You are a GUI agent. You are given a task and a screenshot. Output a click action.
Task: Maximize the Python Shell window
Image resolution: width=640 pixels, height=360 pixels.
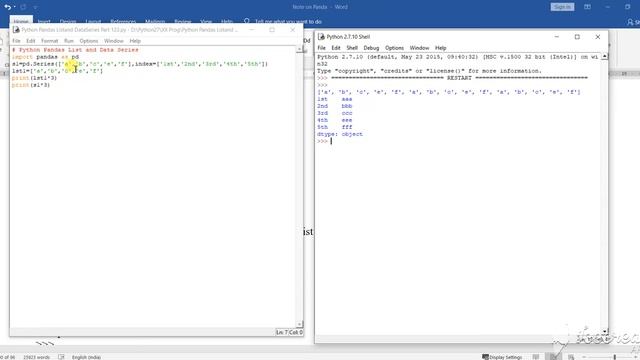pyautogui.click(x=577, y=37)
